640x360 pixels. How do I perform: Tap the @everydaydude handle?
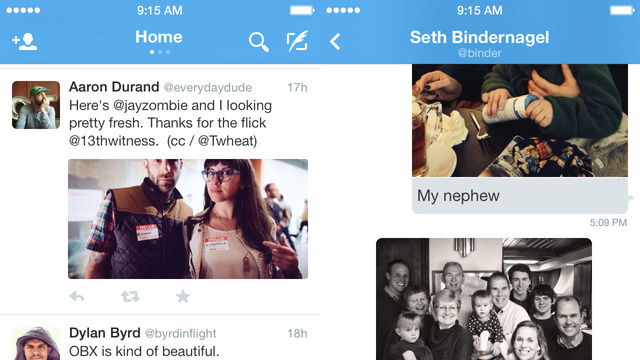pyautogui.click(x=208, y=88)
